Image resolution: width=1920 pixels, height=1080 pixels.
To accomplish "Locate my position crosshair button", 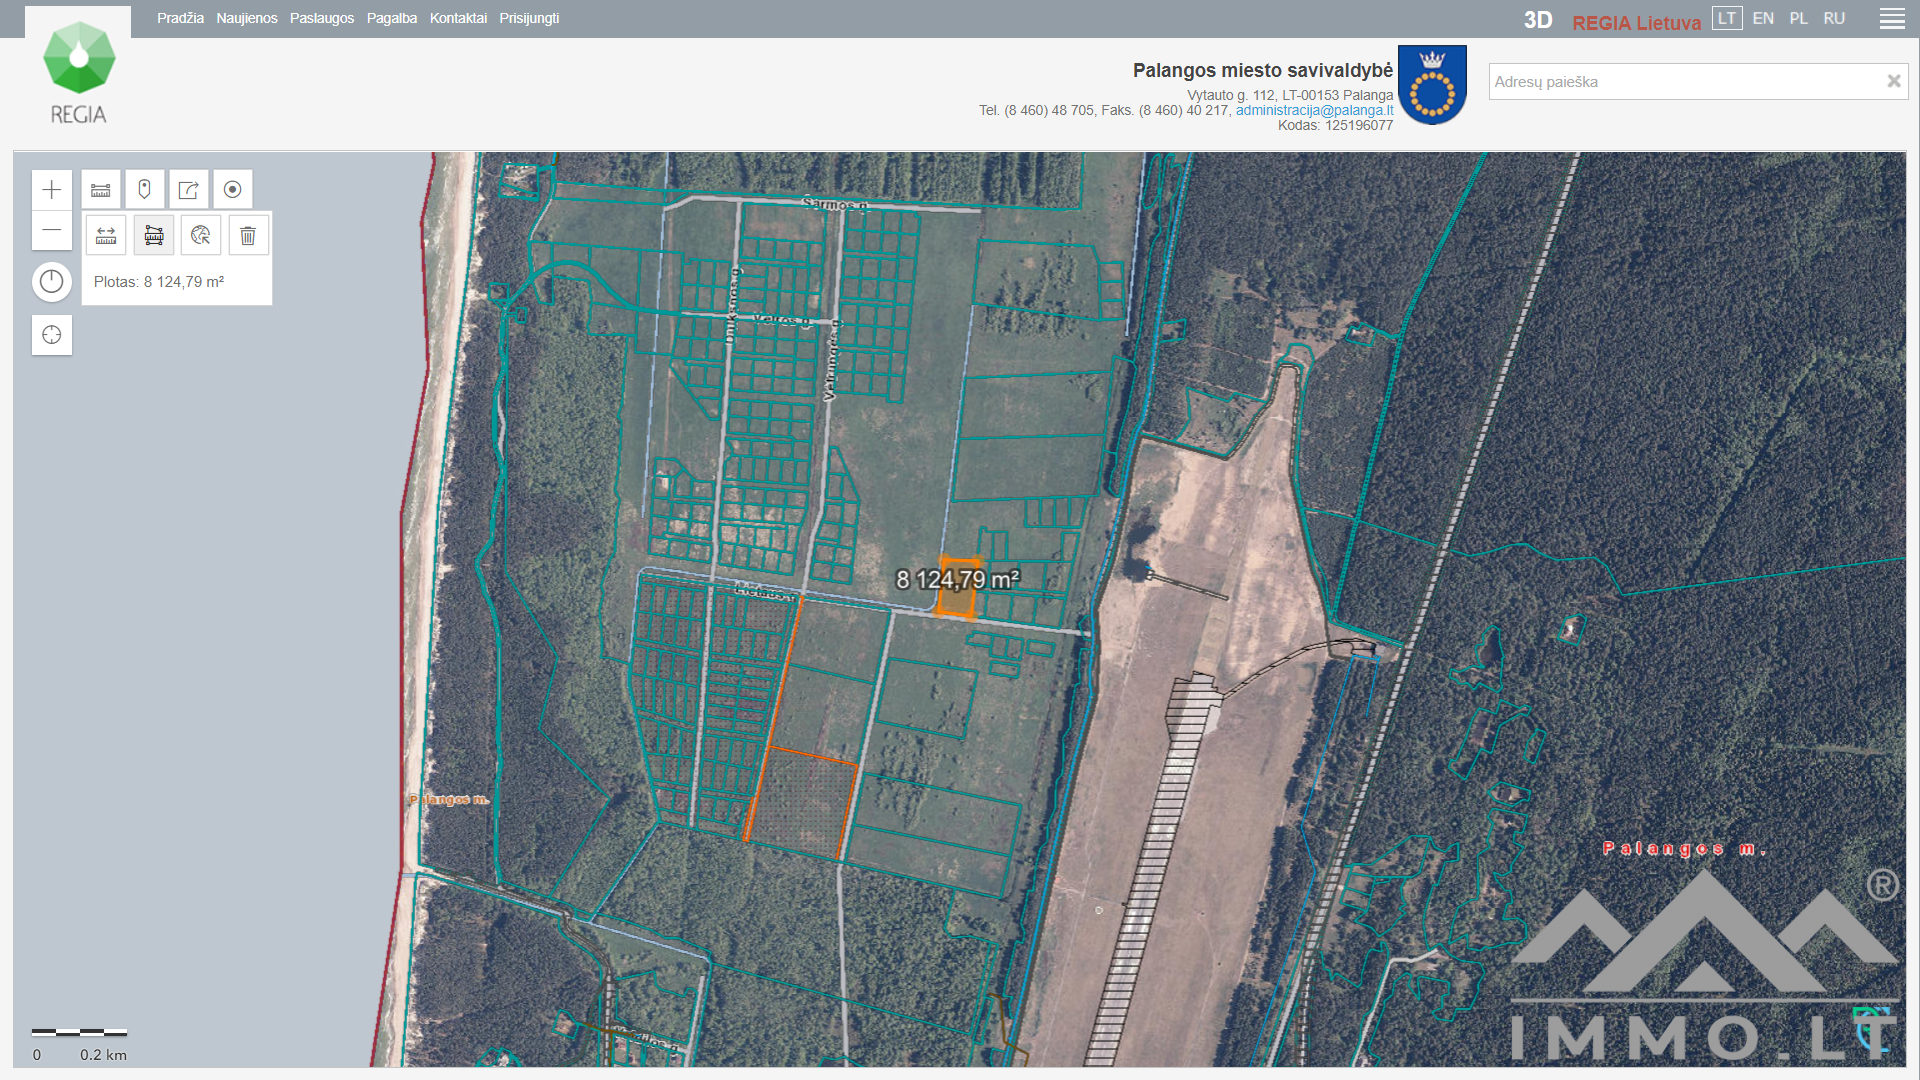I will pos(52,335).
